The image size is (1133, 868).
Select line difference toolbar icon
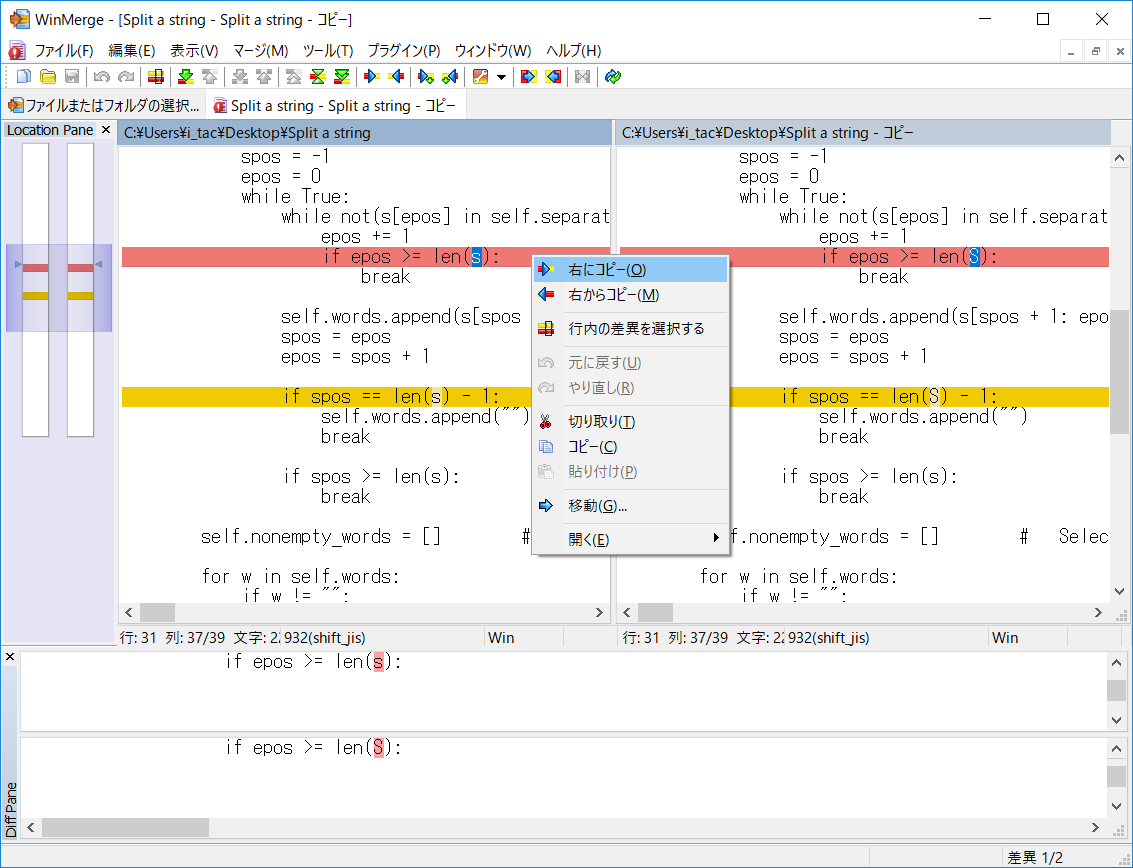pos(155,76)
